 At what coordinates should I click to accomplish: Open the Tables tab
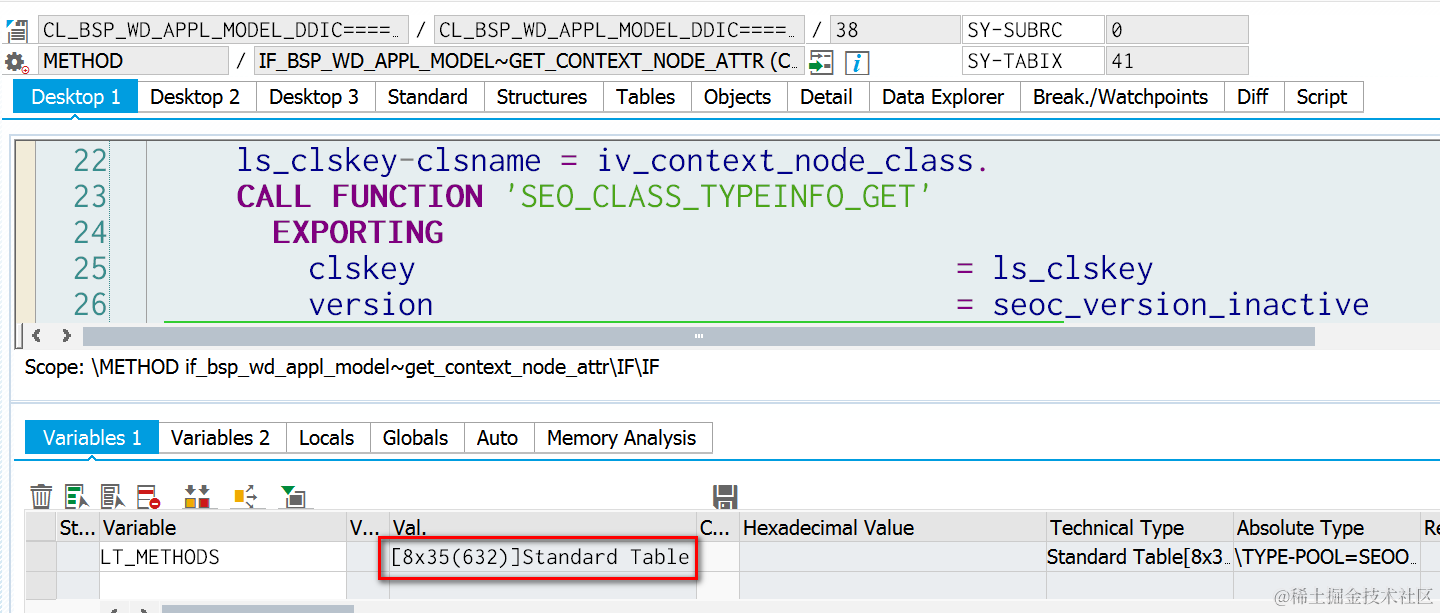point(645,97)
